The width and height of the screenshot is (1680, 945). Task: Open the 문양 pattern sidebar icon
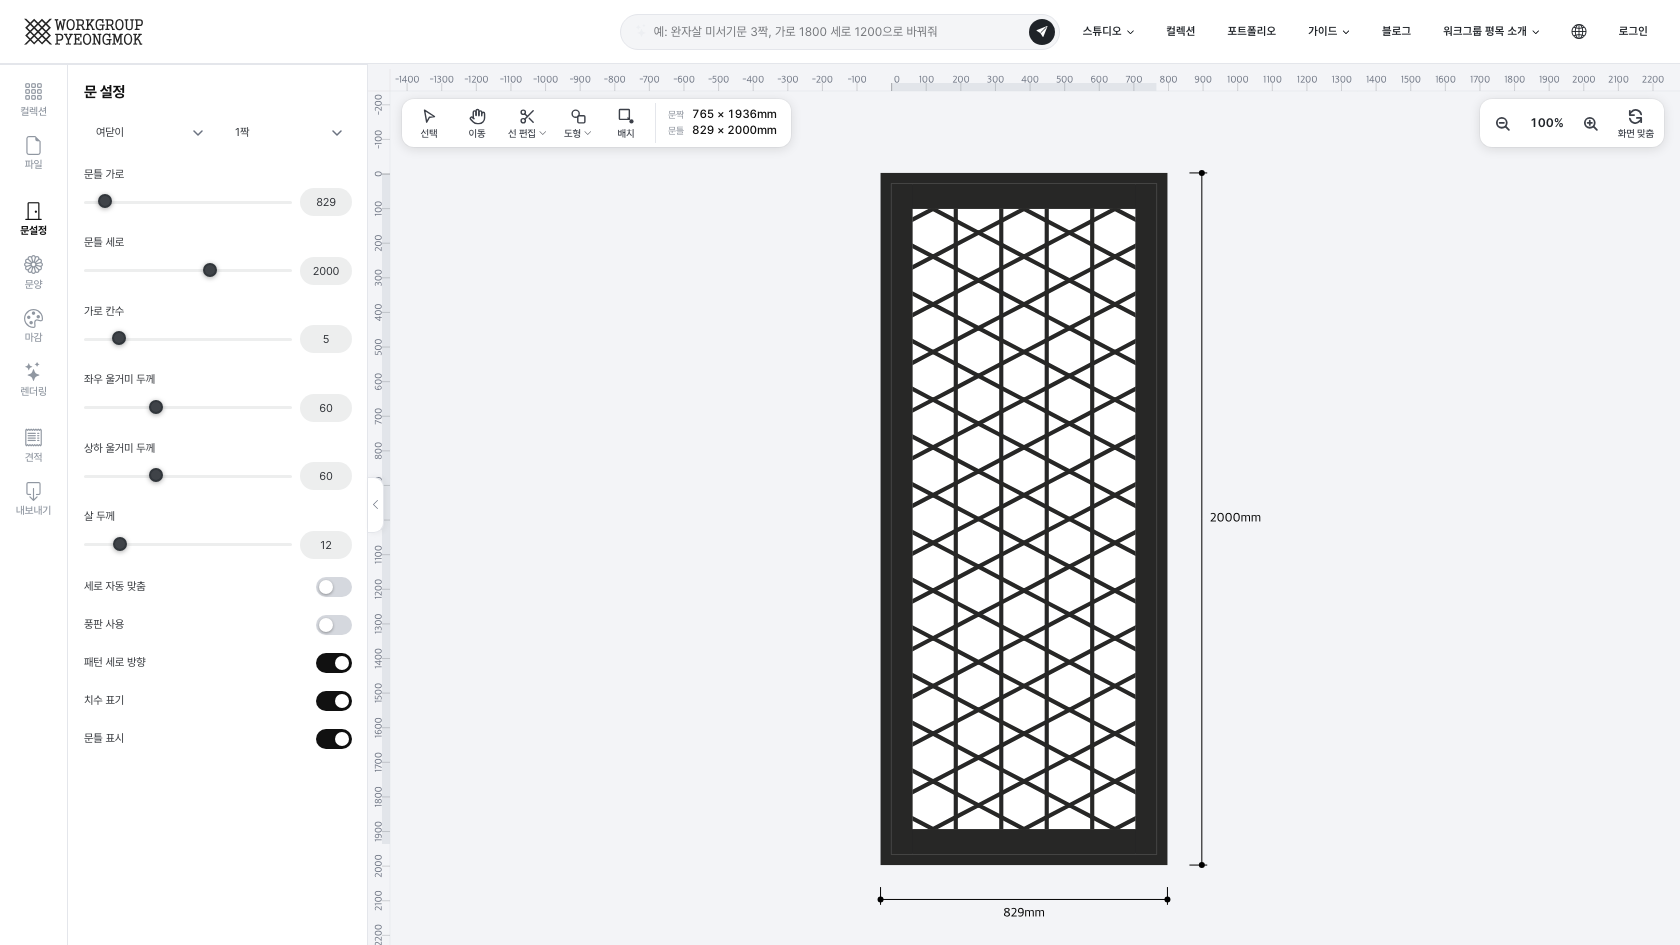[33, 272]
